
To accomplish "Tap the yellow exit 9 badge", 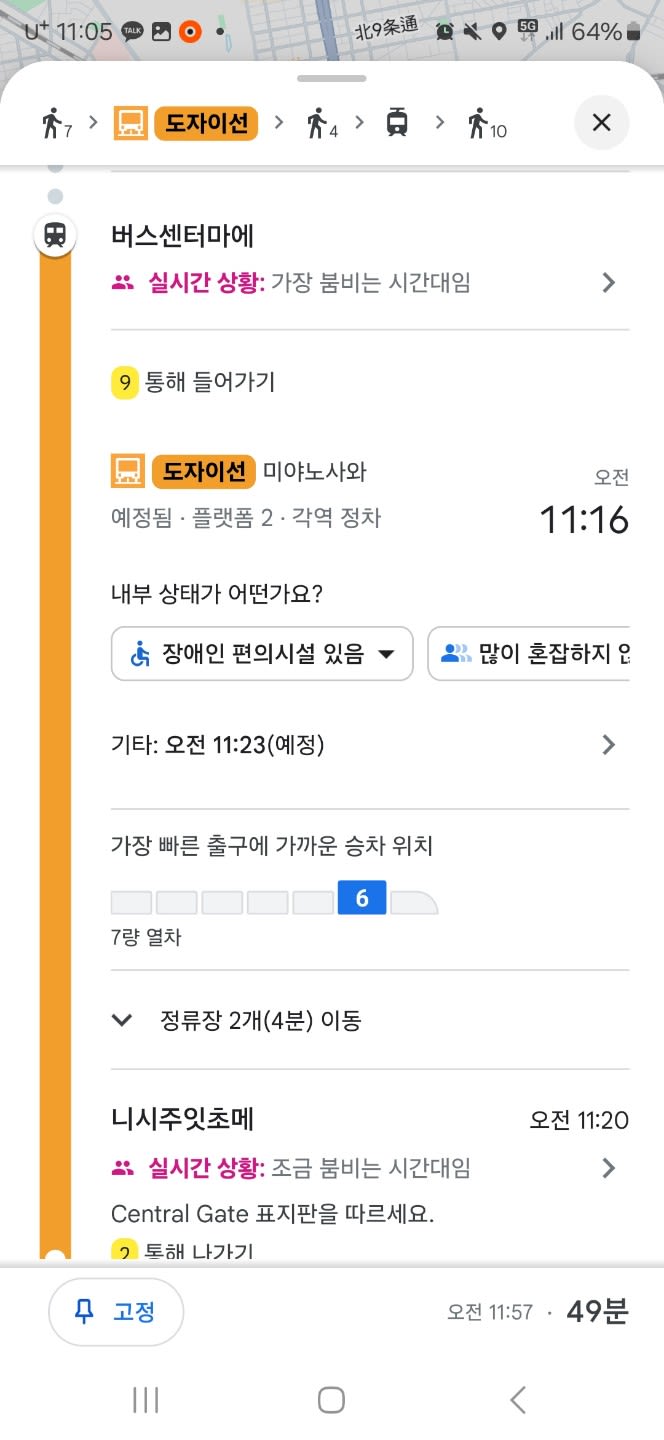I will coord(124,382).
